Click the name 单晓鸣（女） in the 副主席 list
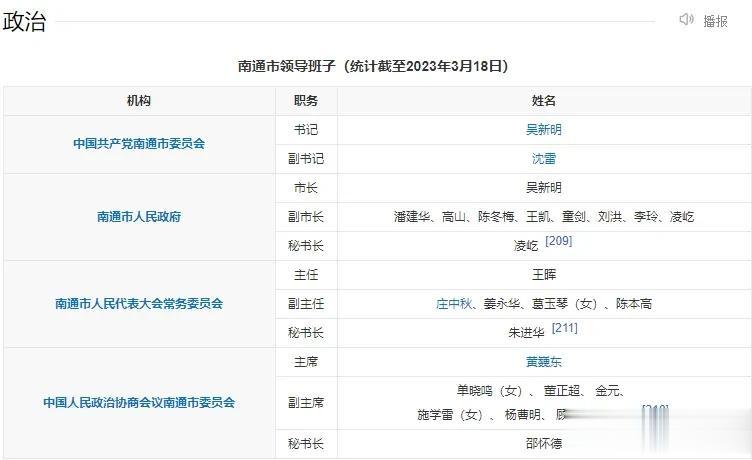The height and width of the screenshot is (460, 752). point(489,391)
